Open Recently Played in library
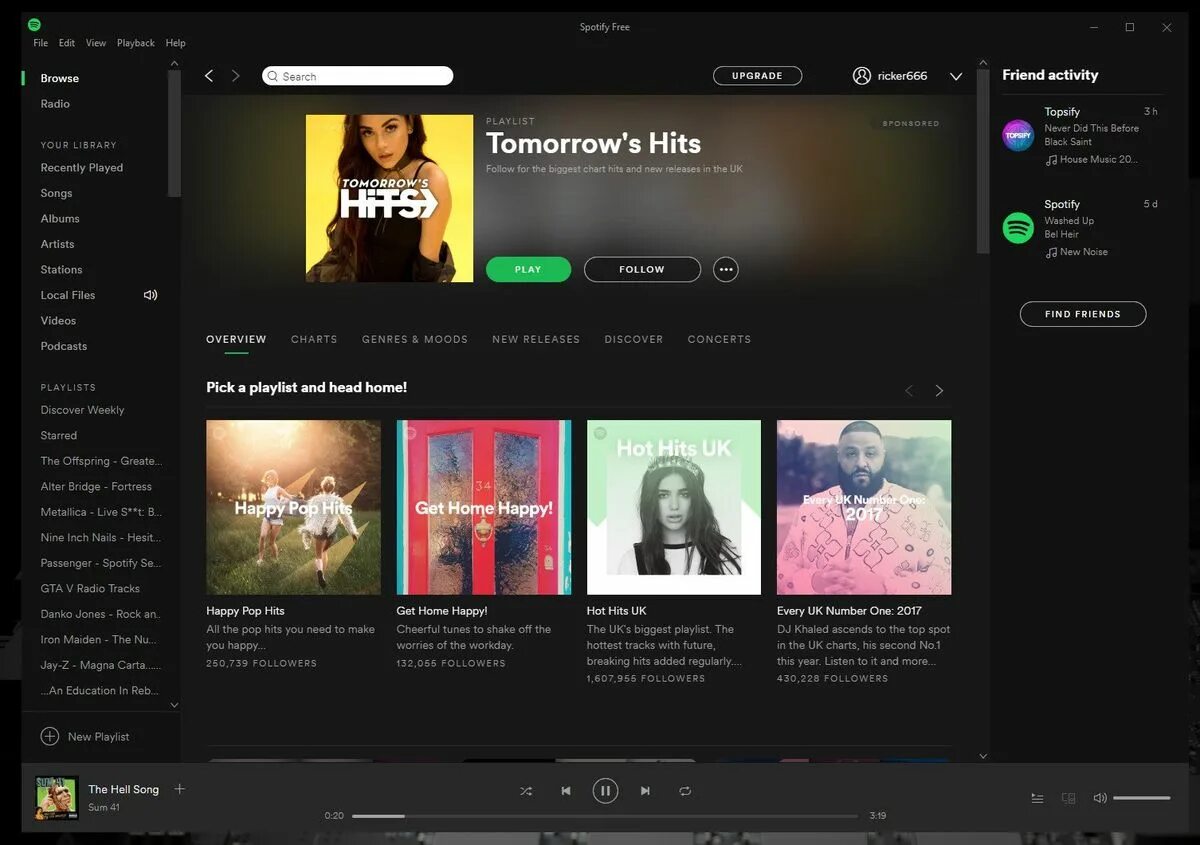 [x=82, y=168]
